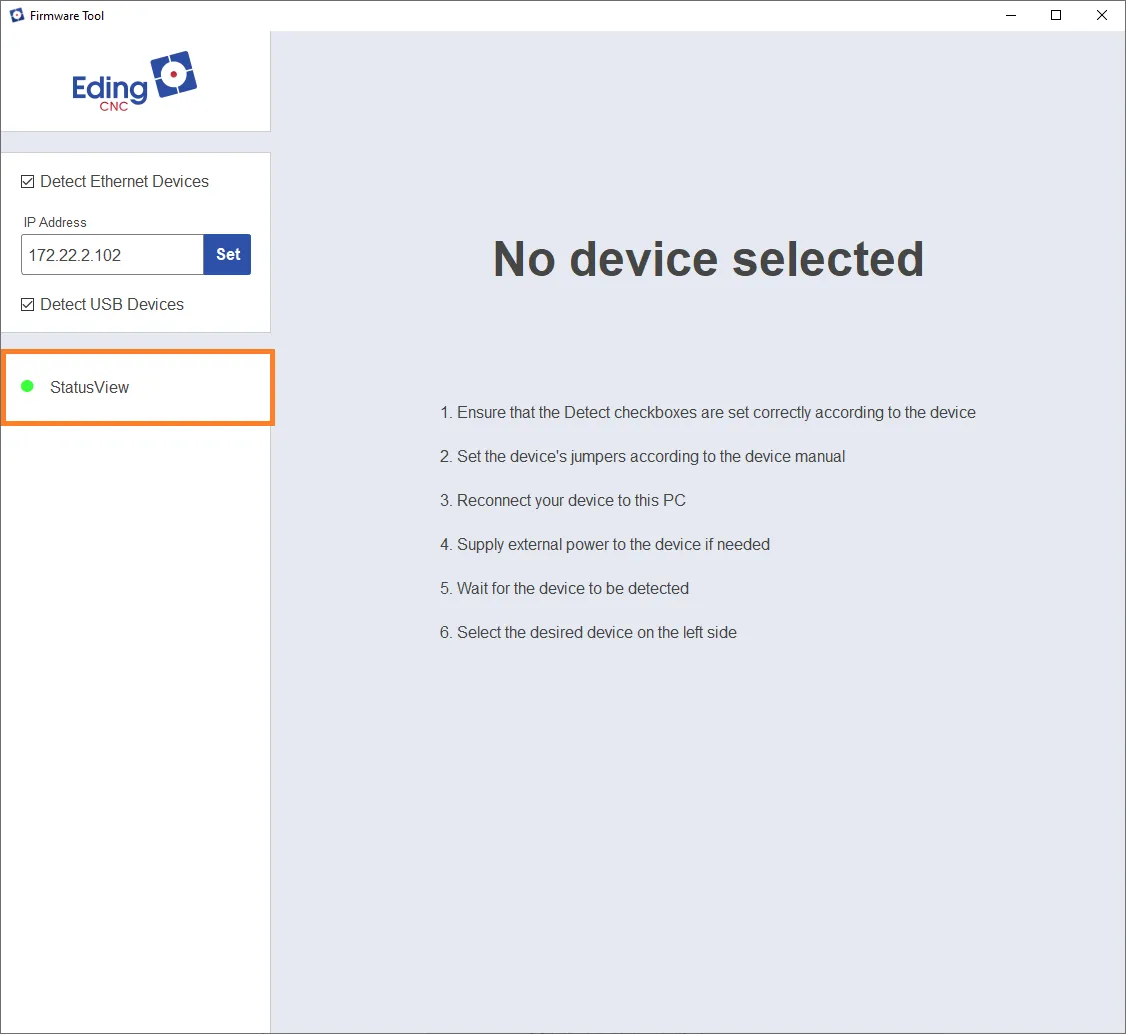Image resolution: width=1126 pixels, height=1034 pixels.
Task: Click instruction 'Ensure that the Detect checkboxes' line
Action: 707,413
